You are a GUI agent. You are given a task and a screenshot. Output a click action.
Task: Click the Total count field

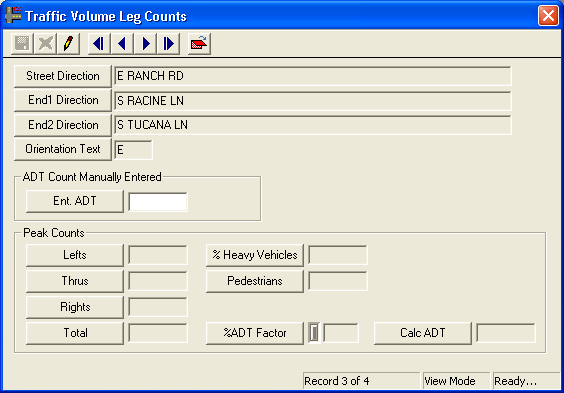tap(158, 333)
